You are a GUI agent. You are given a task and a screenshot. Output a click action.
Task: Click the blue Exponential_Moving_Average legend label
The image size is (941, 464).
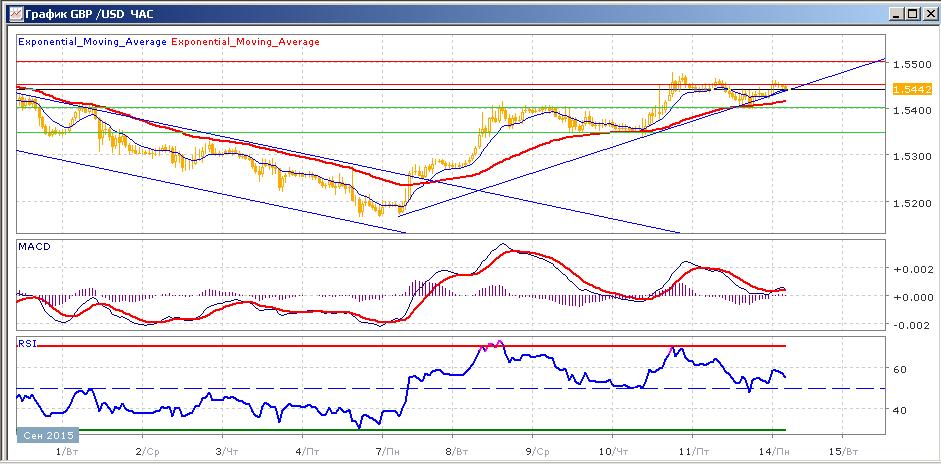pyautogui.click(x=93, y=42)
